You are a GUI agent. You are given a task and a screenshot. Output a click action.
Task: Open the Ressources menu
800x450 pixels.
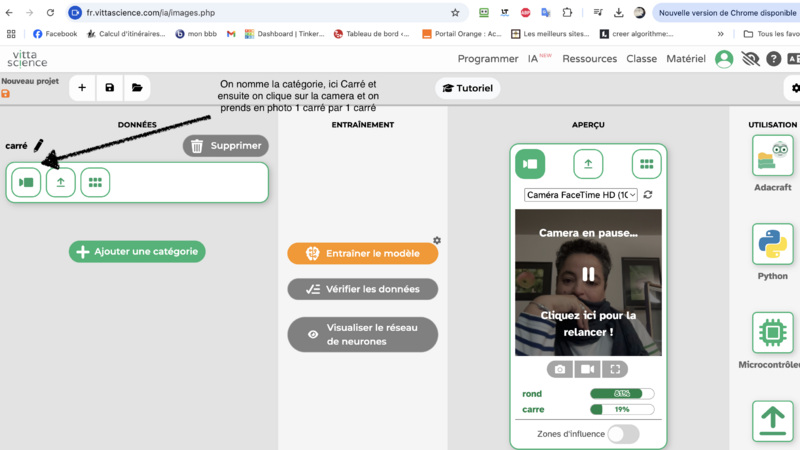[x=589, y=59]
